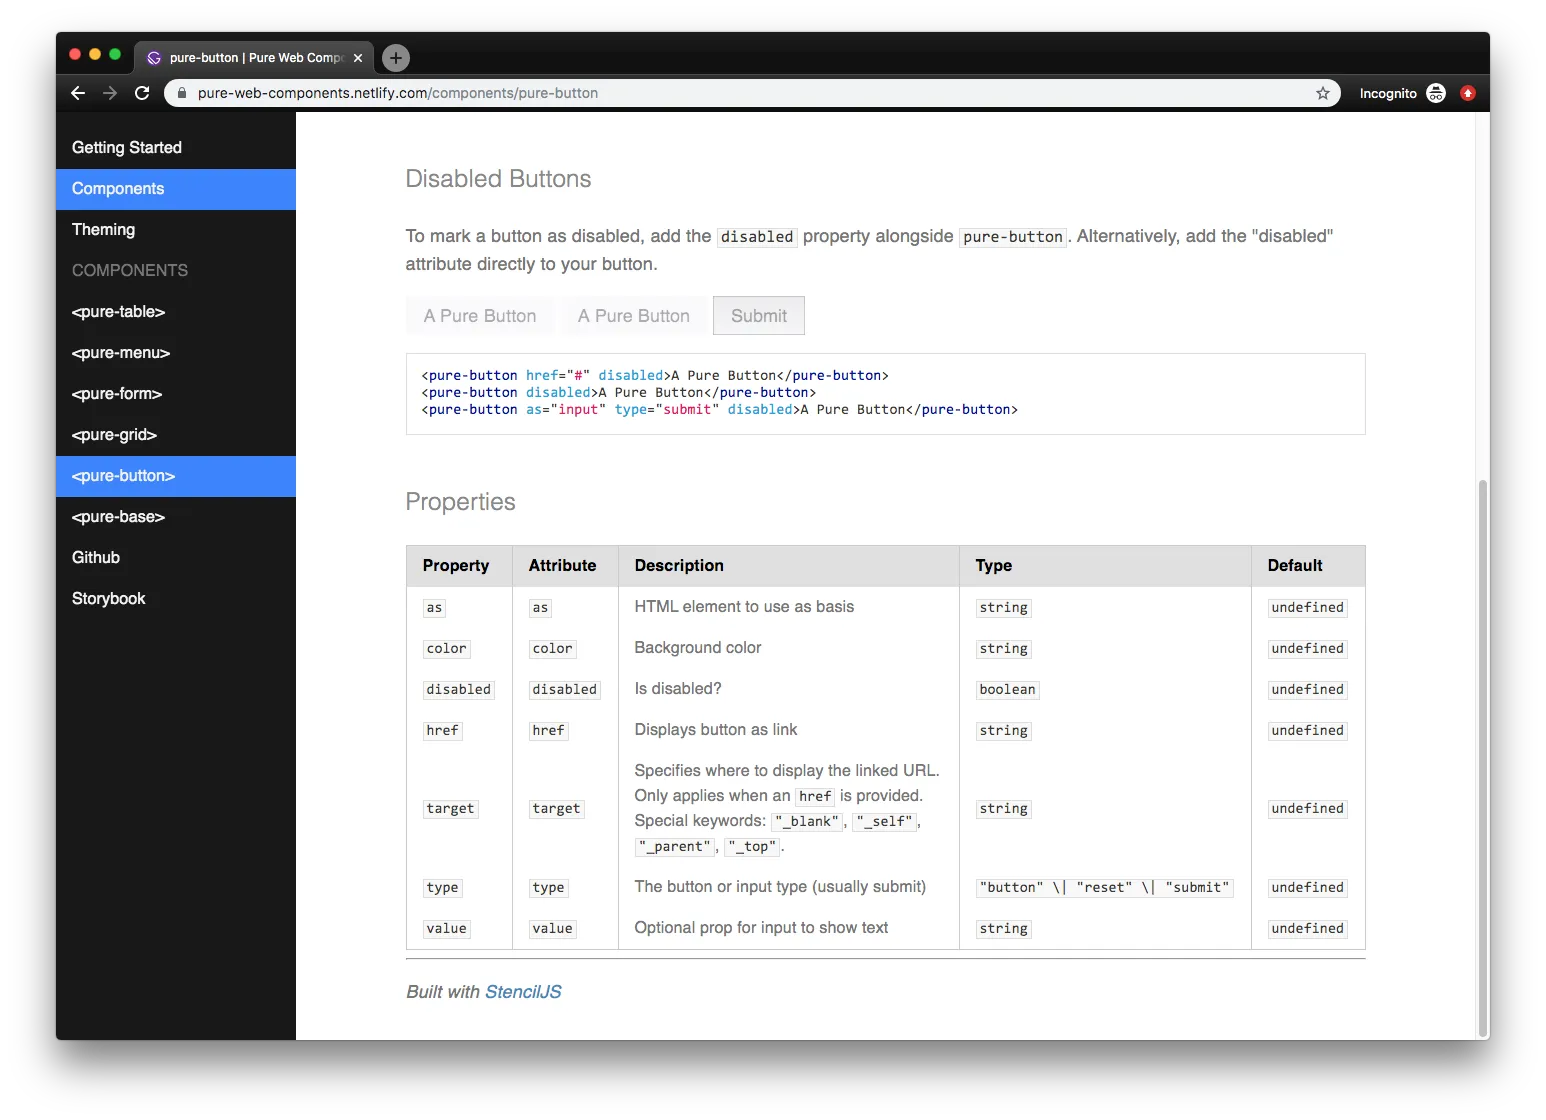Open the <pure-form> component docs
This screenshot has width=1546, height=1120.
tap(116, 393)
